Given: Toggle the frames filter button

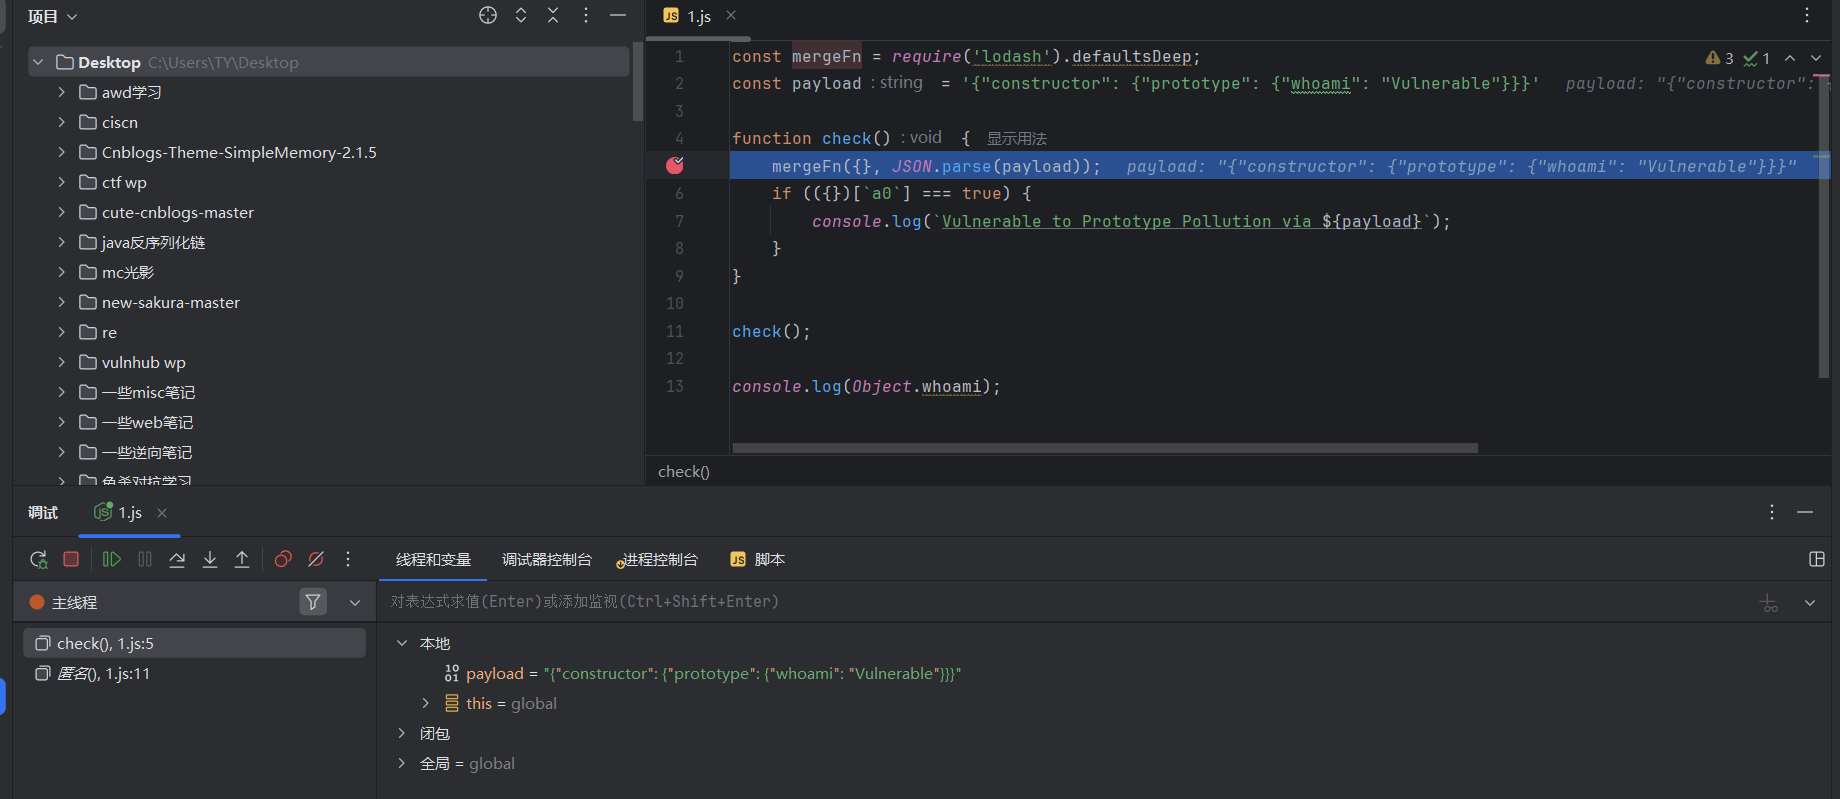Looking at the screenshot, I should 313,601.
